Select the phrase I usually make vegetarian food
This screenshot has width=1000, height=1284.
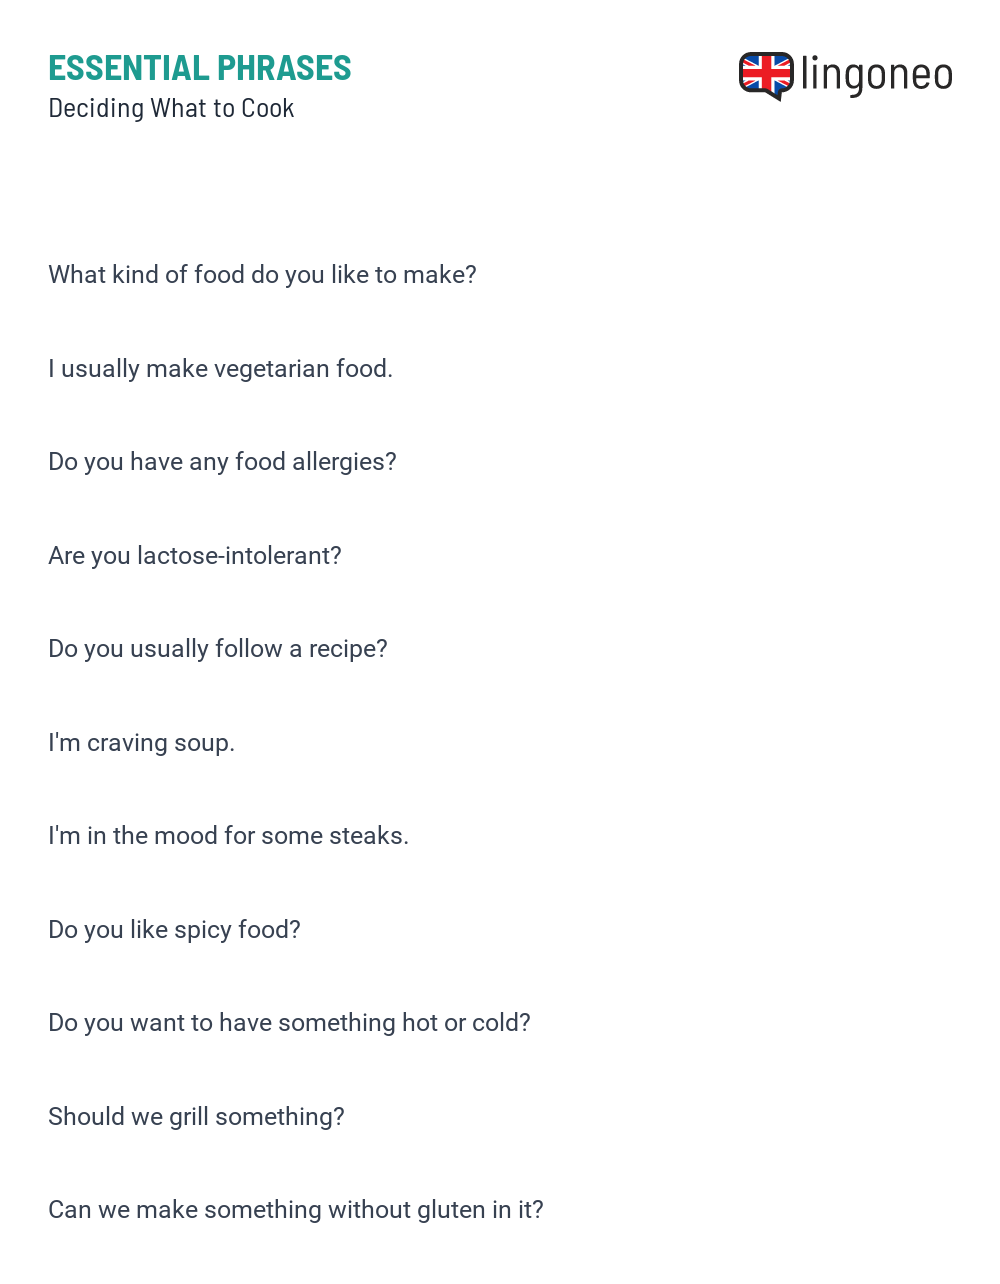(220, 369)
